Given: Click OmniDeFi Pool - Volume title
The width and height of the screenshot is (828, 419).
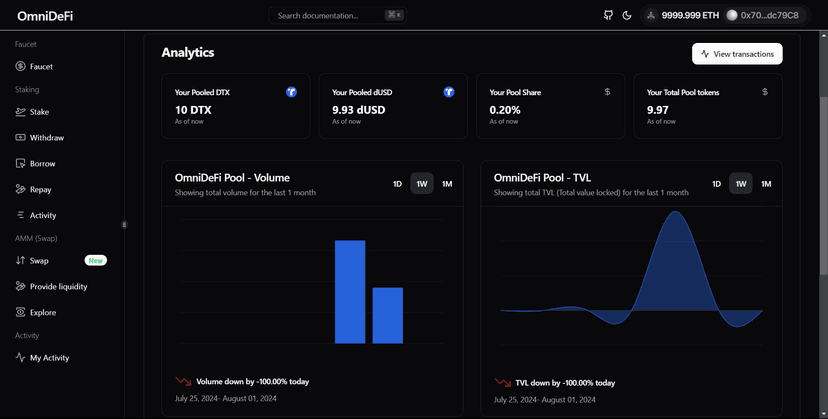Looking at the screenshot, I should click(232, 178).
